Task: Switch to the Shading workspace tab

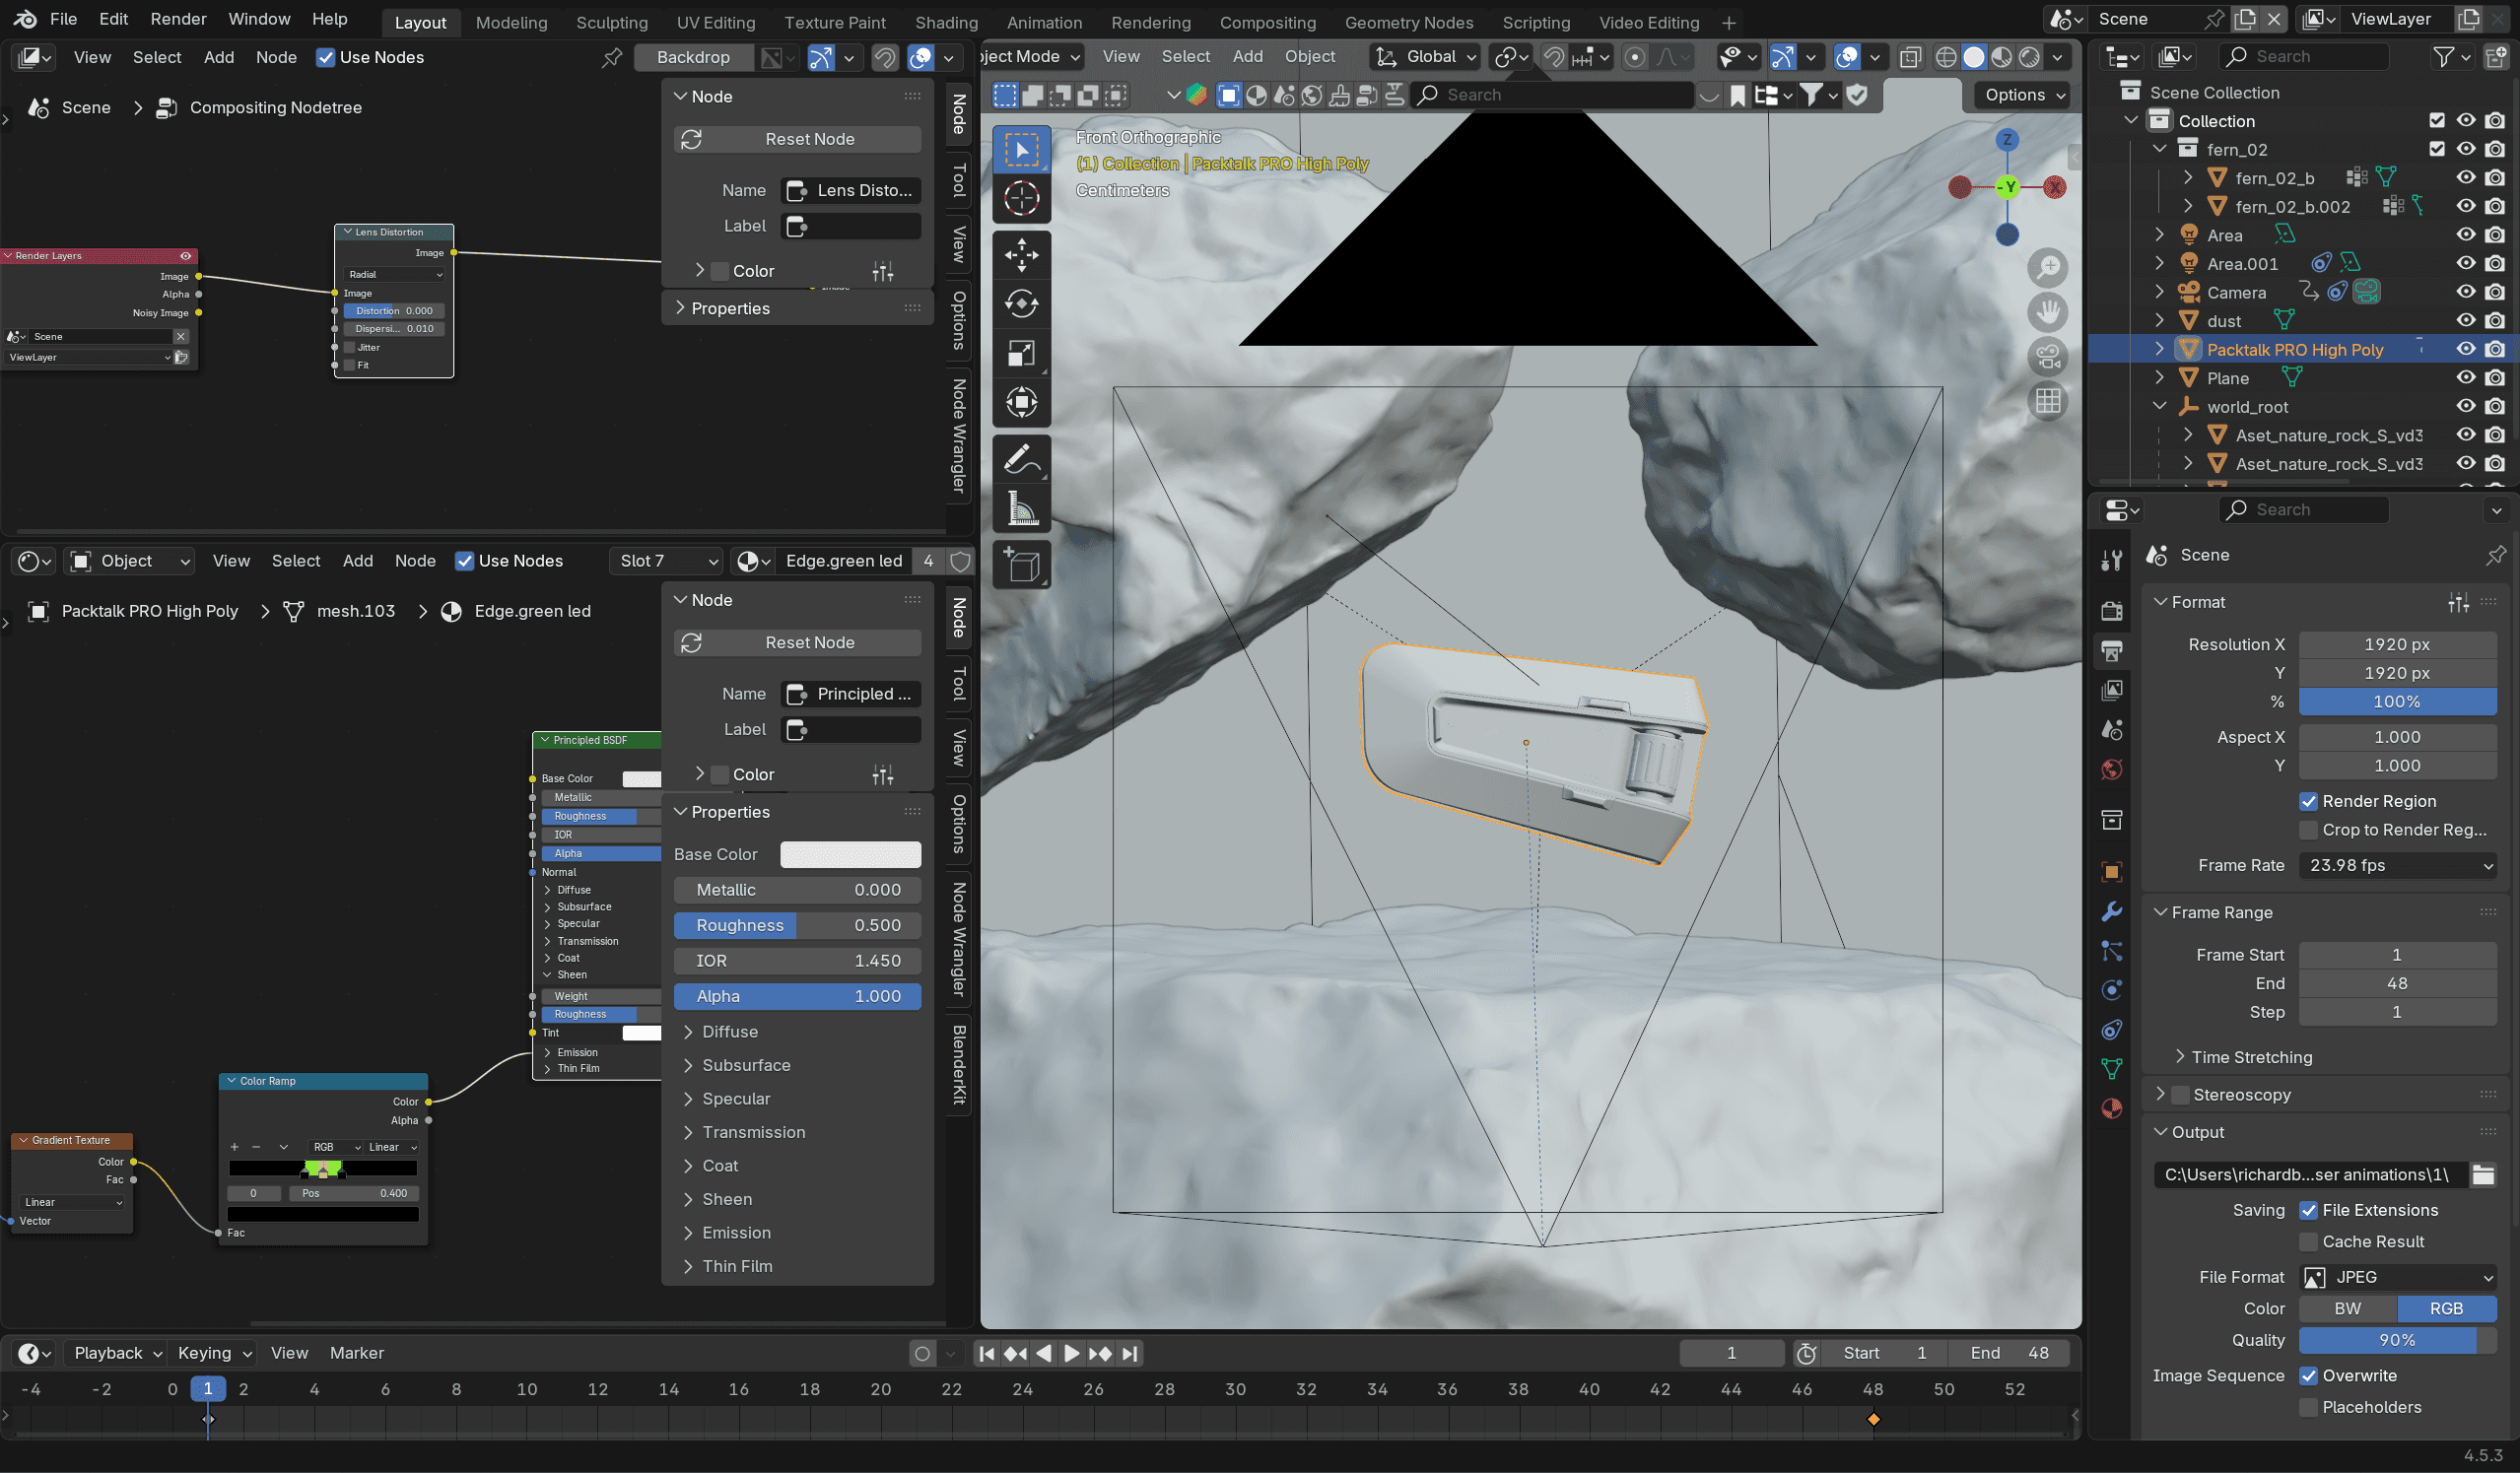Action: pyautogui.click(x=945, y=22)
